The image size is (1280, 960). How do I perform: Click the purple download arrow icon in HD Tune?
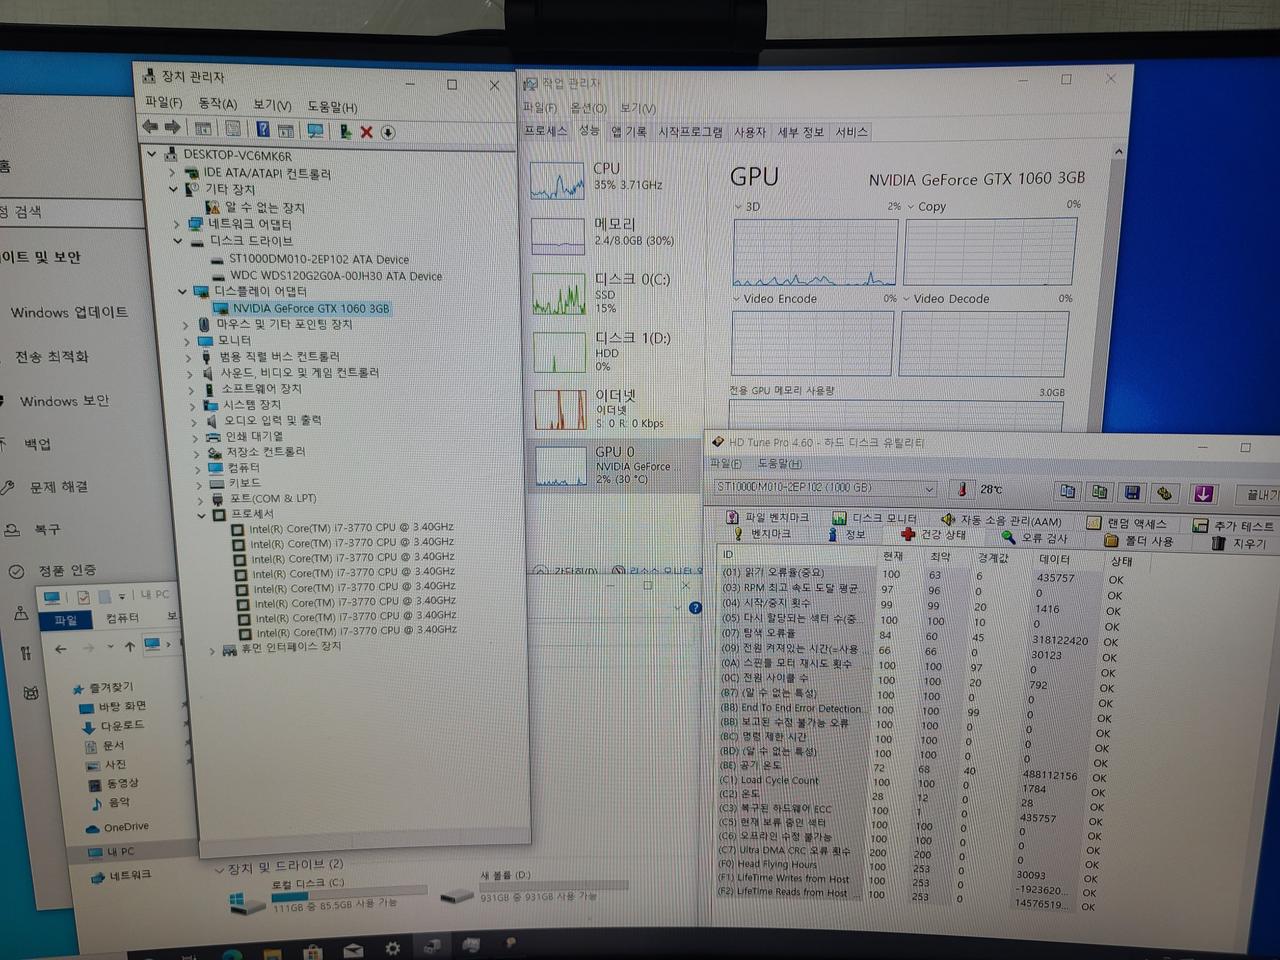(1203, 493)
